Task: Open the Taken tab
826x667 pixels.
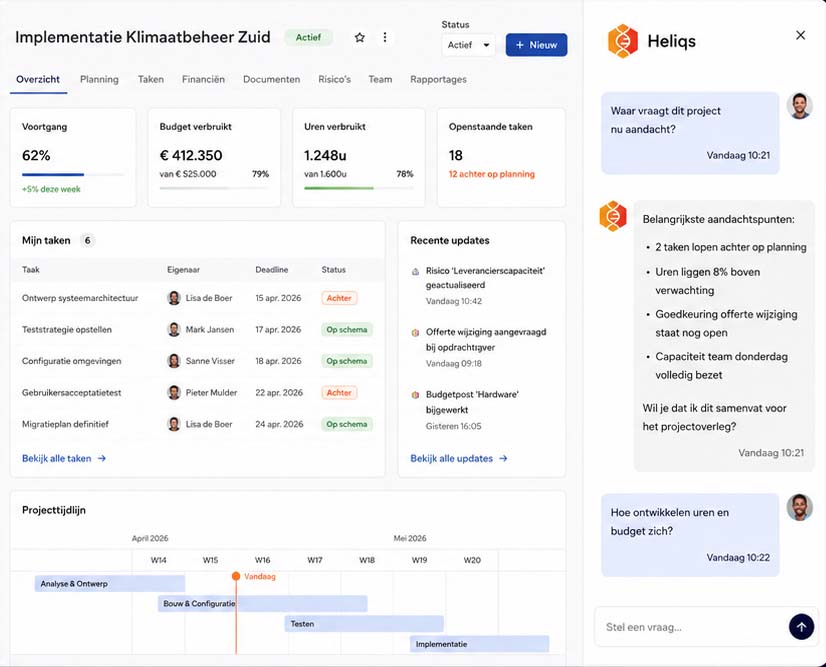Action: 151,80
